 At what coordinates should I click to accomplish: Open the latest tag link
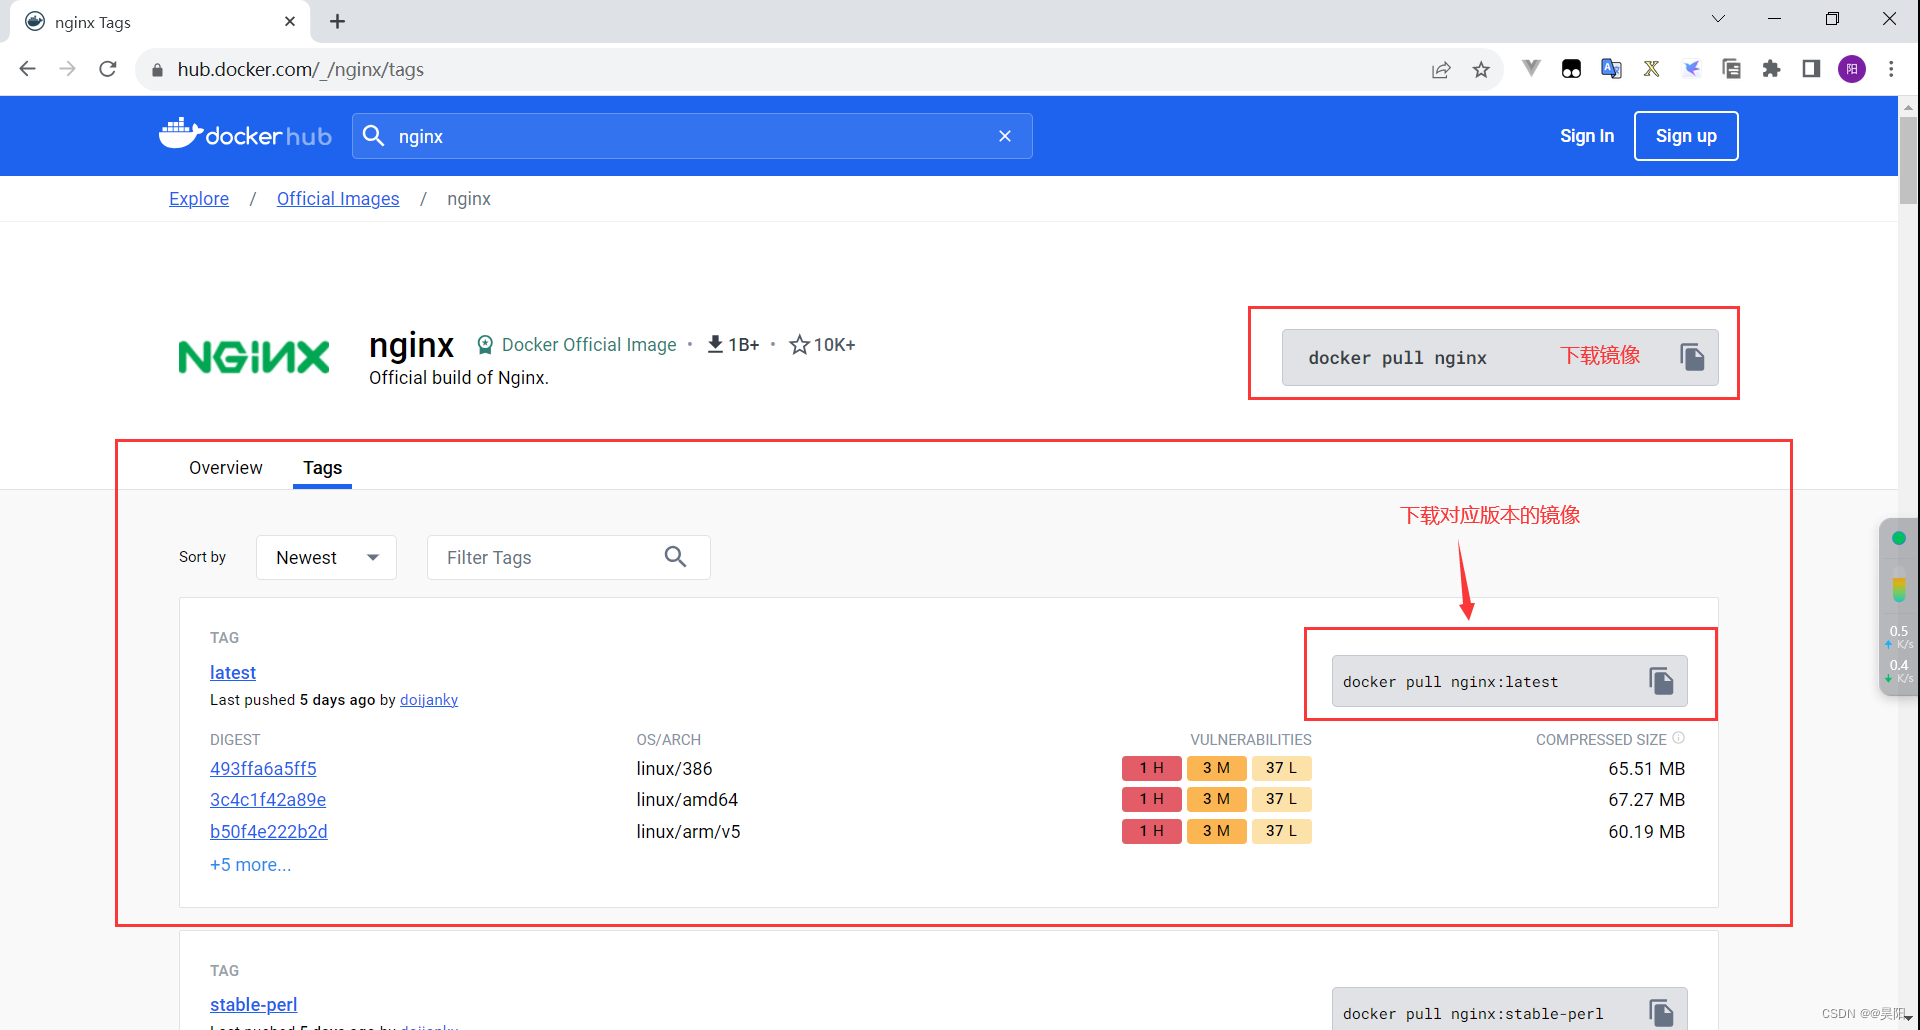tap(233, 673)
